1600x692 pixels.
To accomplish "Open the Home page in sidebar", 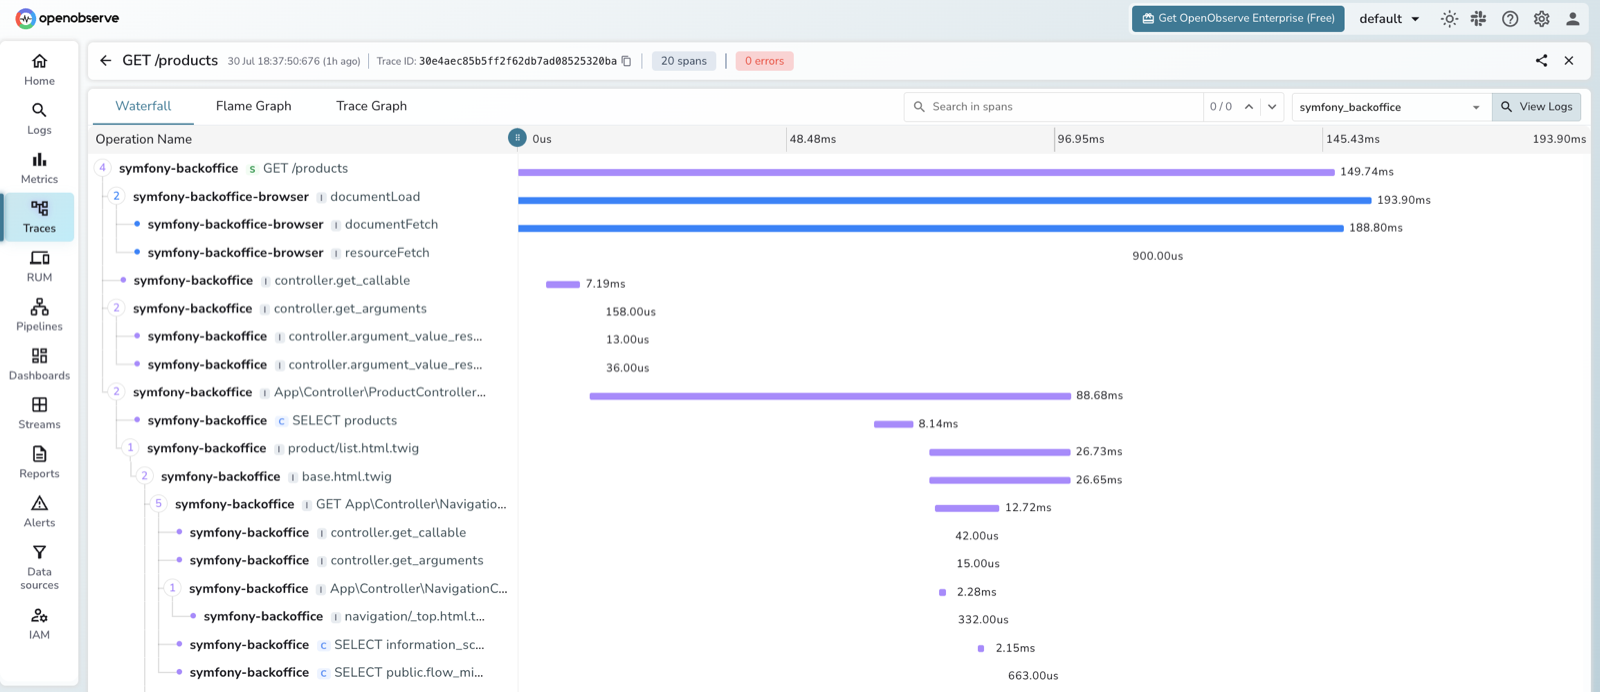I will (x=39, y=70).
